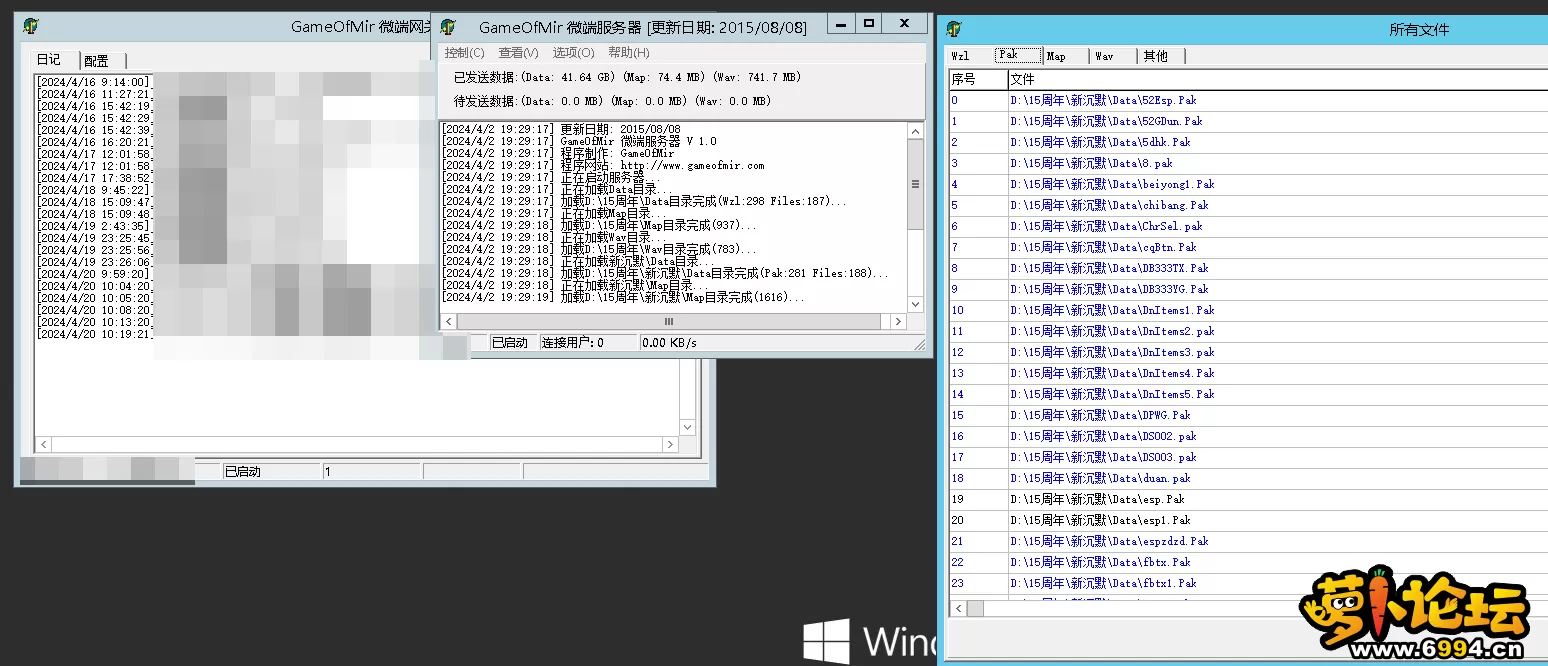Screen dimensions: 1548x666
Task: Click the 待发送数据 statistics line
Action: (613, 101)
